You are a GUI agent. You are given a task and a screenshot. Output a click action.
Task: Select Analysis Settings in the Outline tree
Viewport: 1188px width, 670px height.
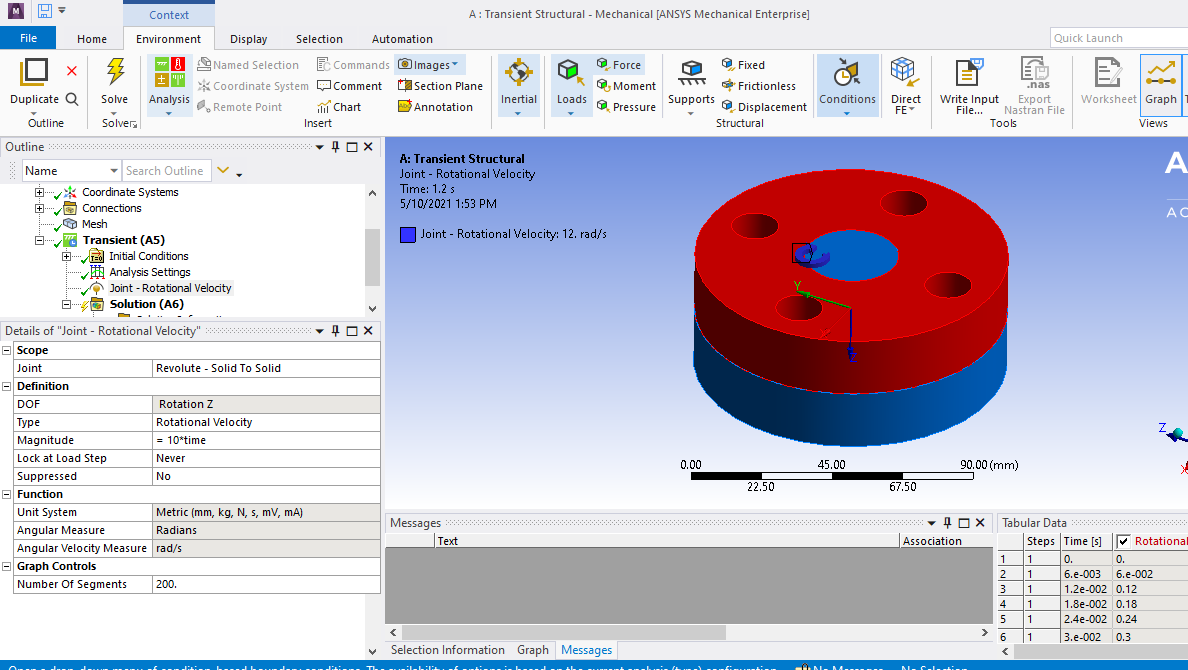(x=150, y=272)
